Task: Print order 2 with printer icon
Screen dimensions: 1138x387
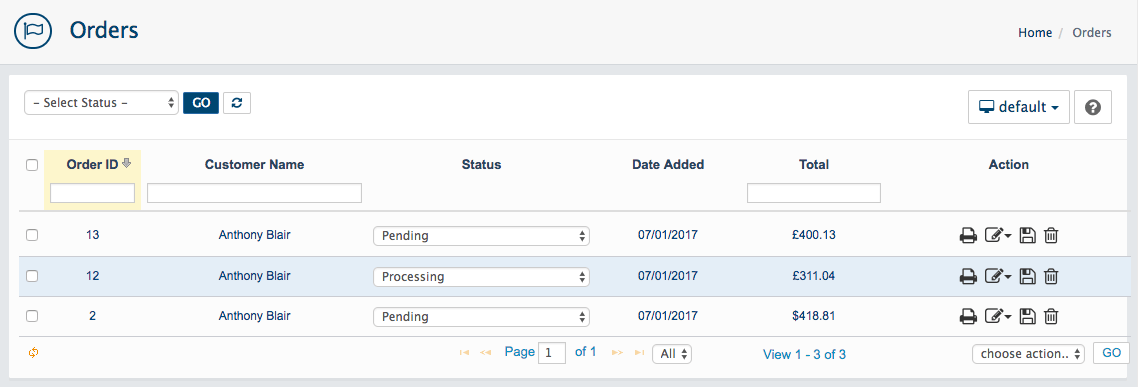Action: (967, 317)
